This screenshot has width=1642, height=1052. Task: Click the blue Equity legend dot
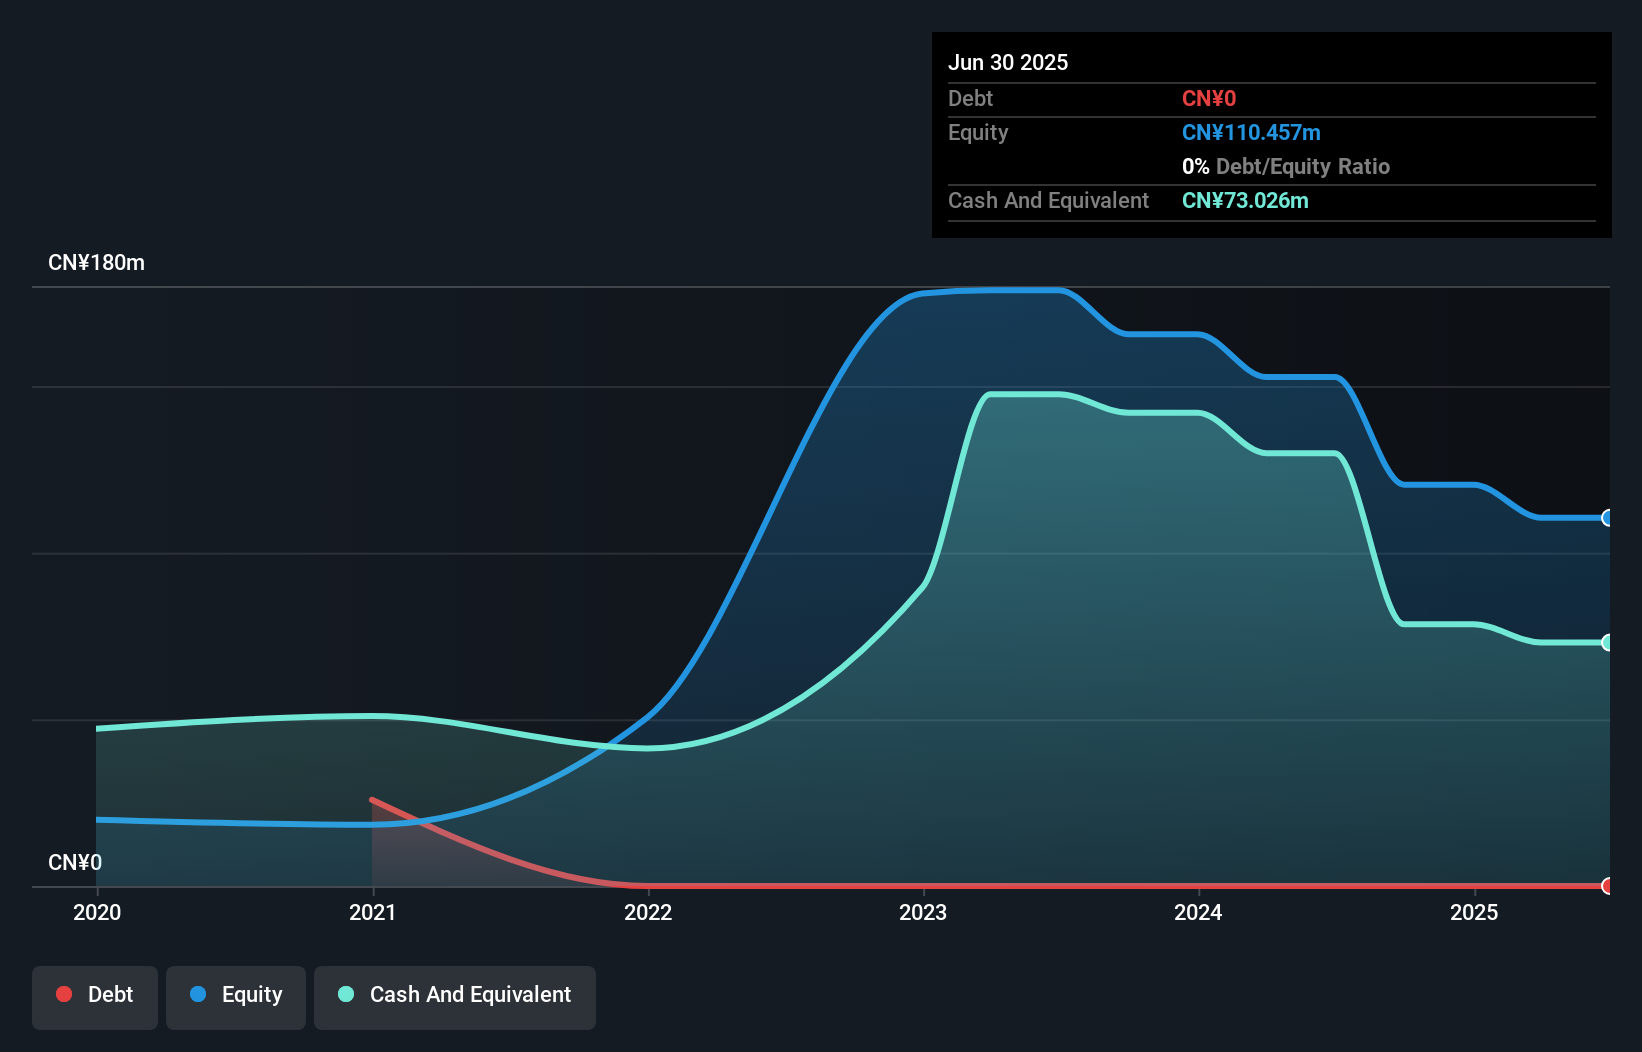[198, 995]
